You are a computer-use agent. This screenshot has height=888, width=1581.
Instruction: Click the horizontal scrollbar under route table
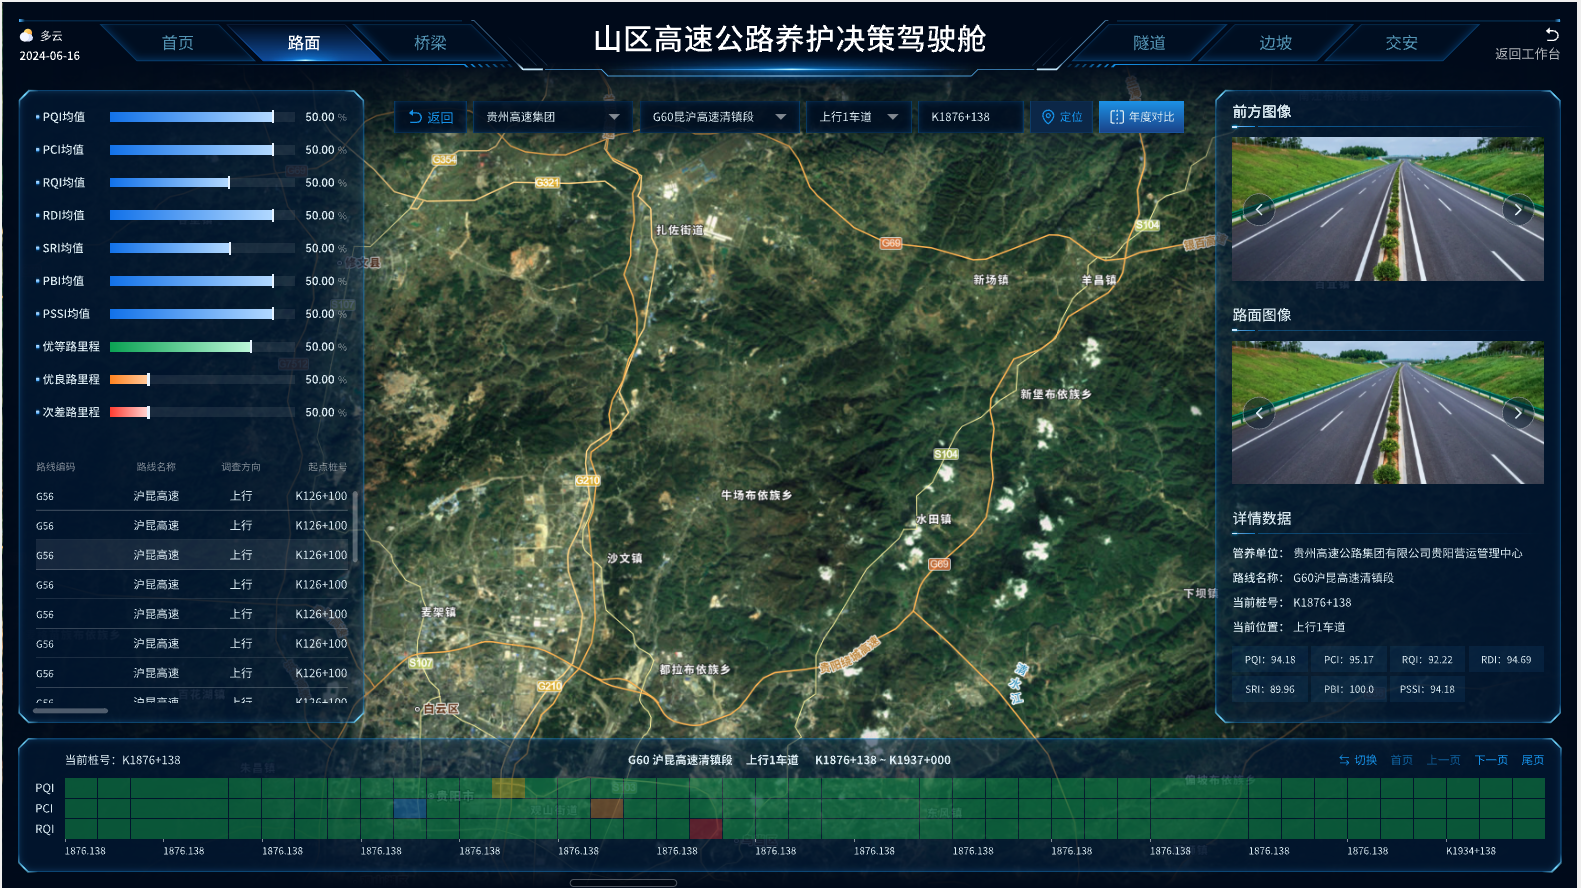(71, 711)
